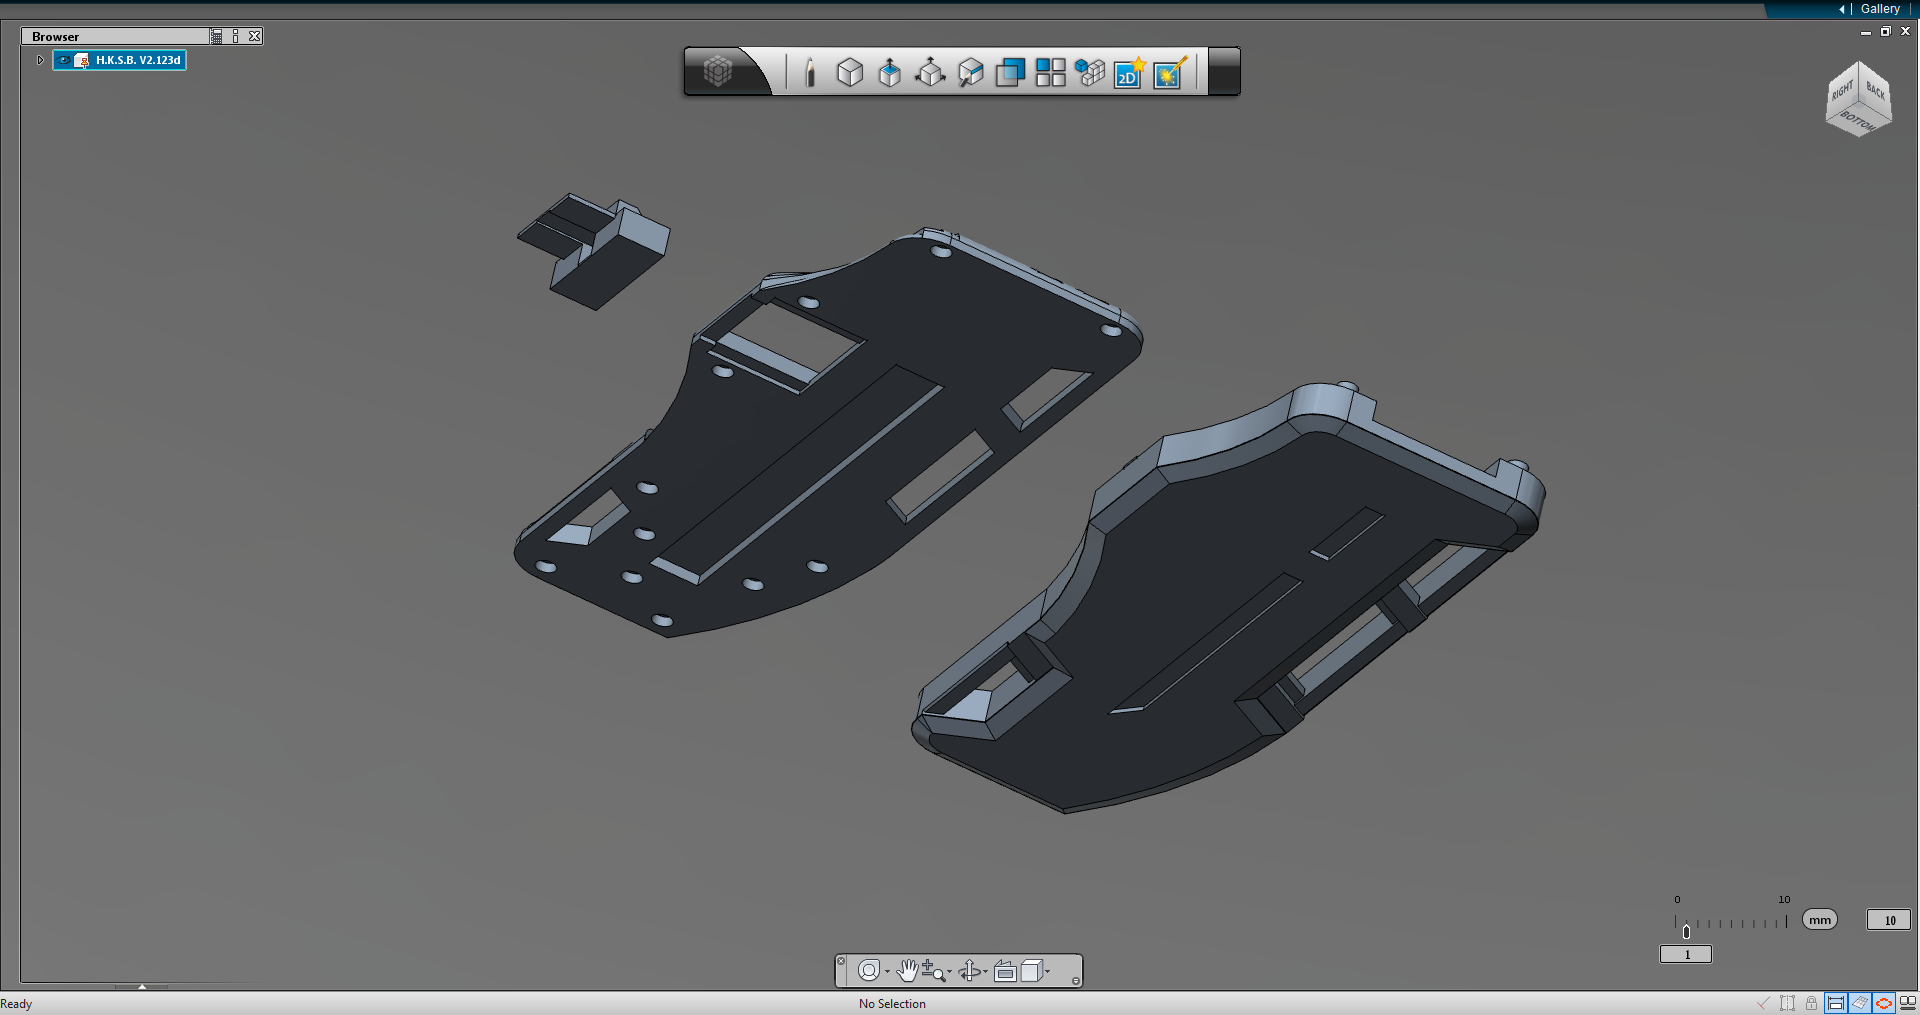Toggle the symmetry constraint status icon
Image resolution: width=1920 pixels, height=1015 pixels.
(1787, 1003)
